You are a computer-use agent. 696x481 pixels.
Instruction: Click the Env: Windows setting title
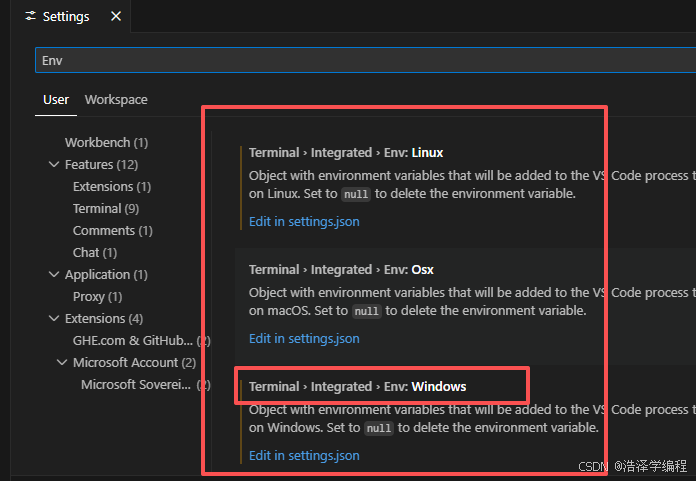tap(357, 387)
